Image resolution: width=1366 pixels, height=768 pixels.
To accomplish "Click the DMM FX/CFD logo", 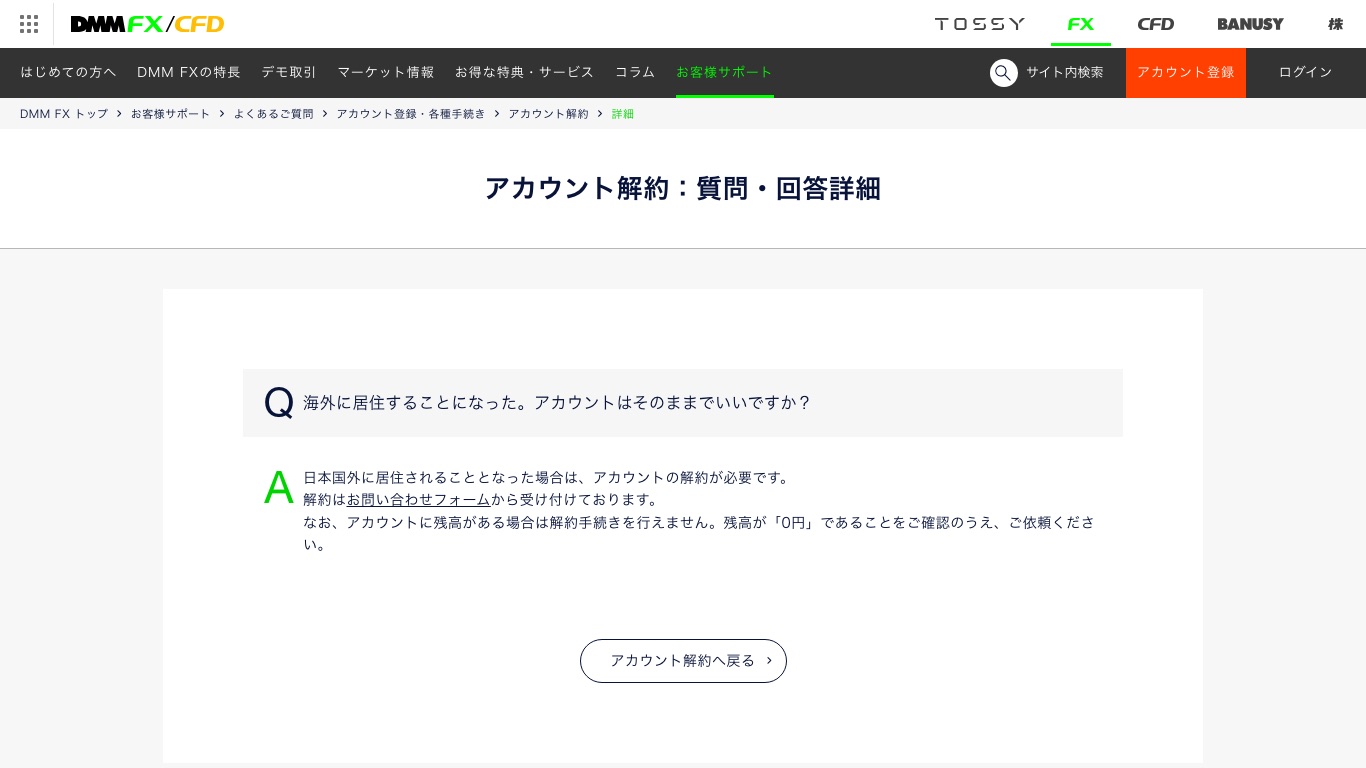I will tap(147, 24).
